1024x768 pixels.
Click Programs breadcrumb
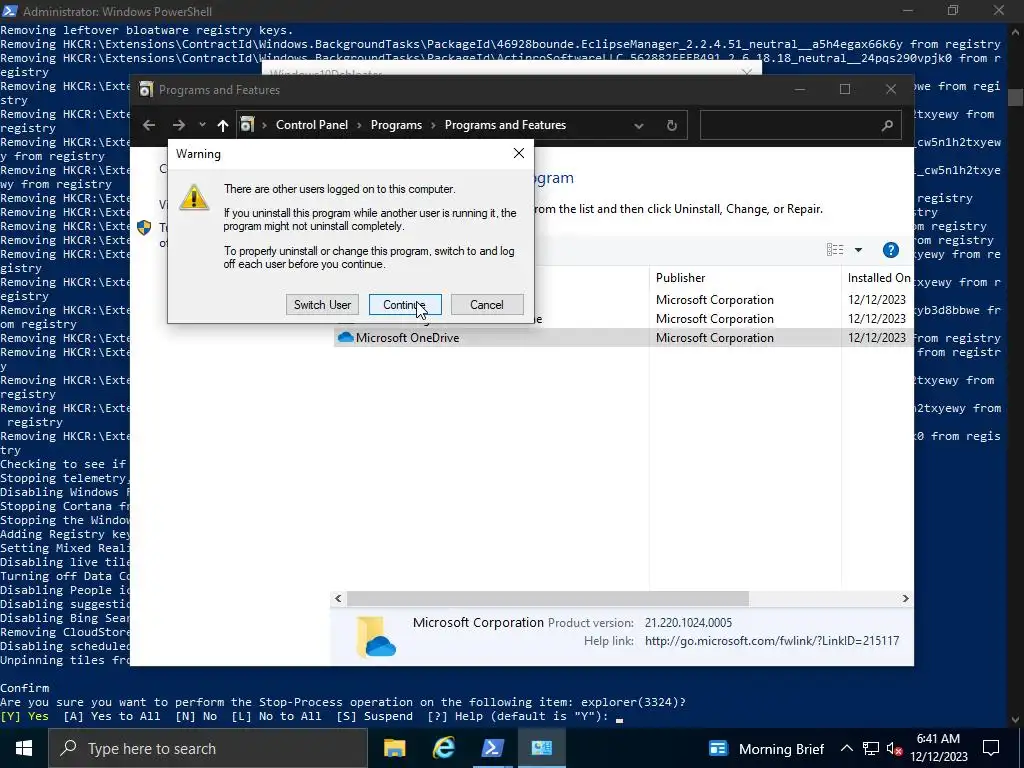pyautogui.click(x=396, y=125)
